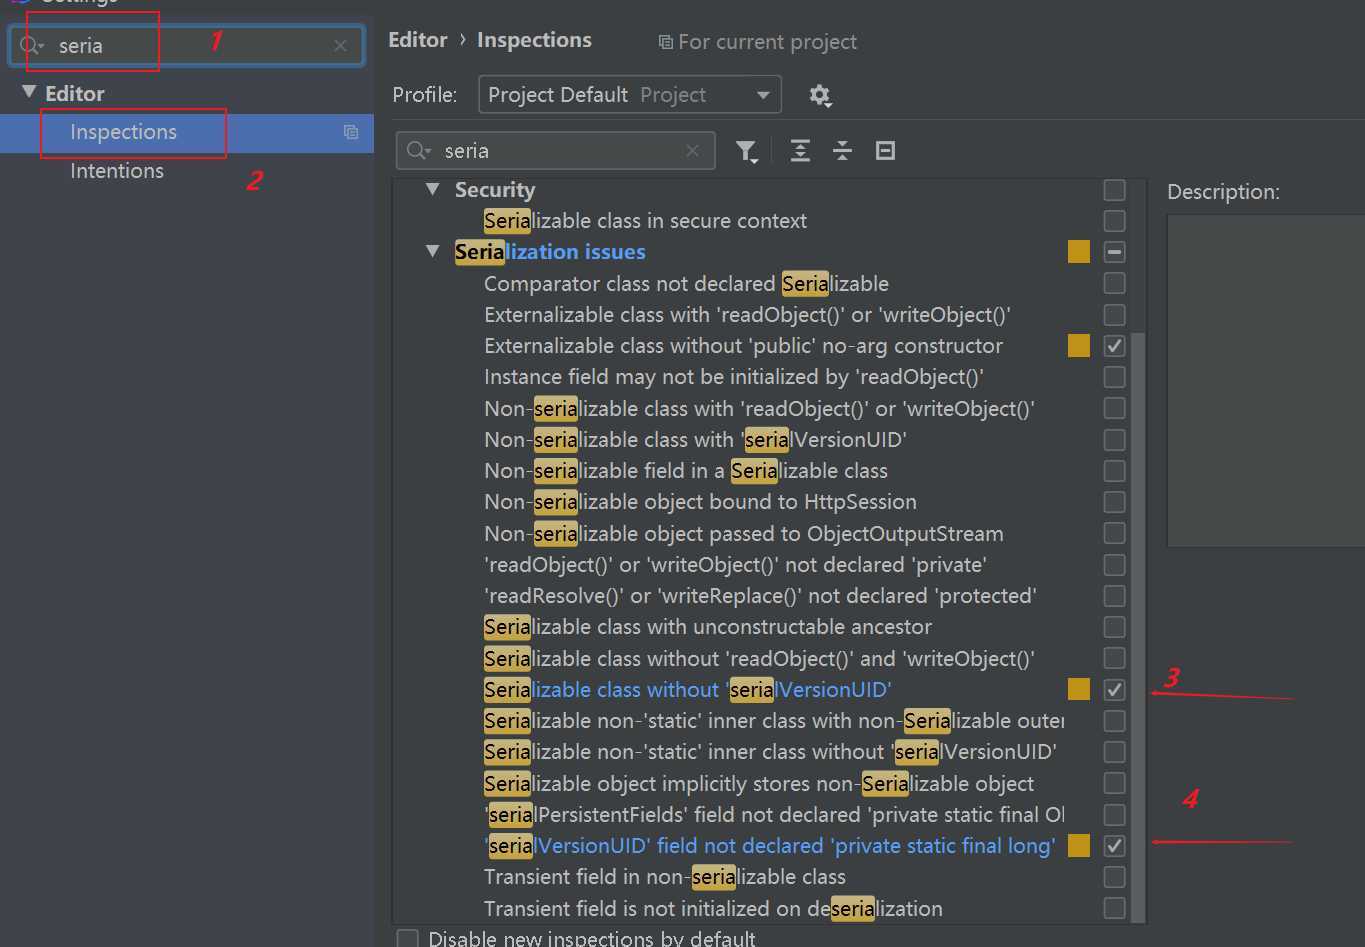This screenshot has width=1365, height=947.
Task: Open the profile gear settings menu
Action: coord(820,96)
